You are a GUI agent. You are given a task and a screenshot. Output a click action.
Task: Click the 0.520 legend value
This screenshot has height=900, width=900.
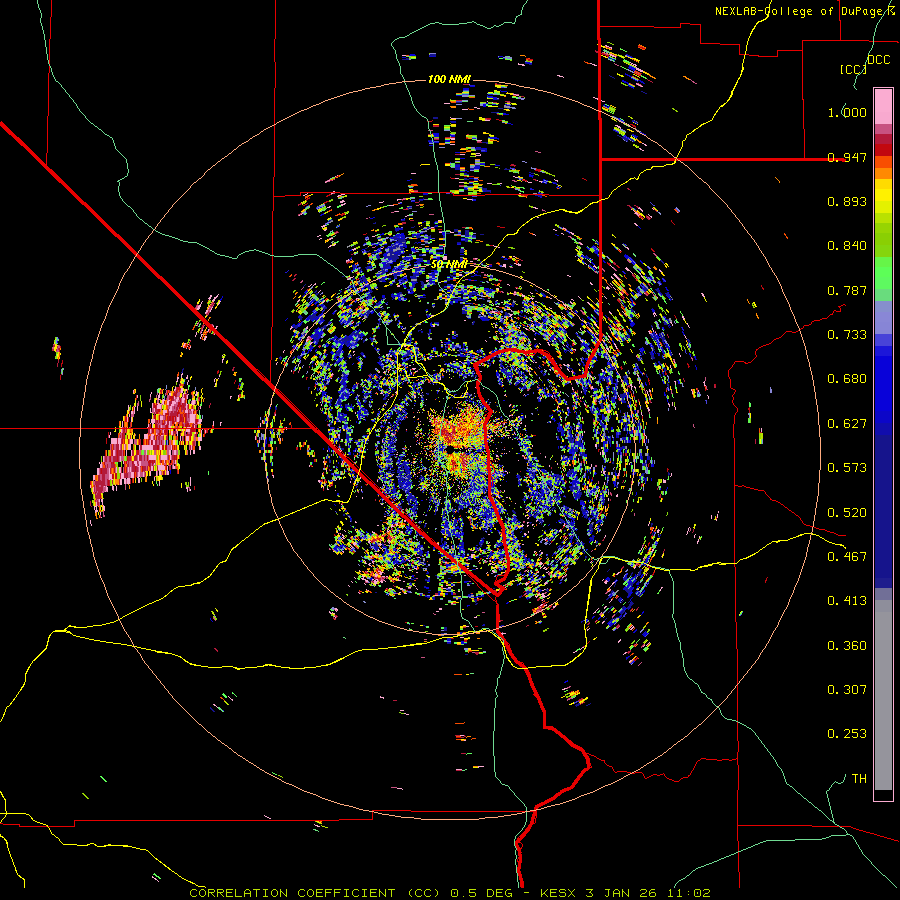coord(847,513)
